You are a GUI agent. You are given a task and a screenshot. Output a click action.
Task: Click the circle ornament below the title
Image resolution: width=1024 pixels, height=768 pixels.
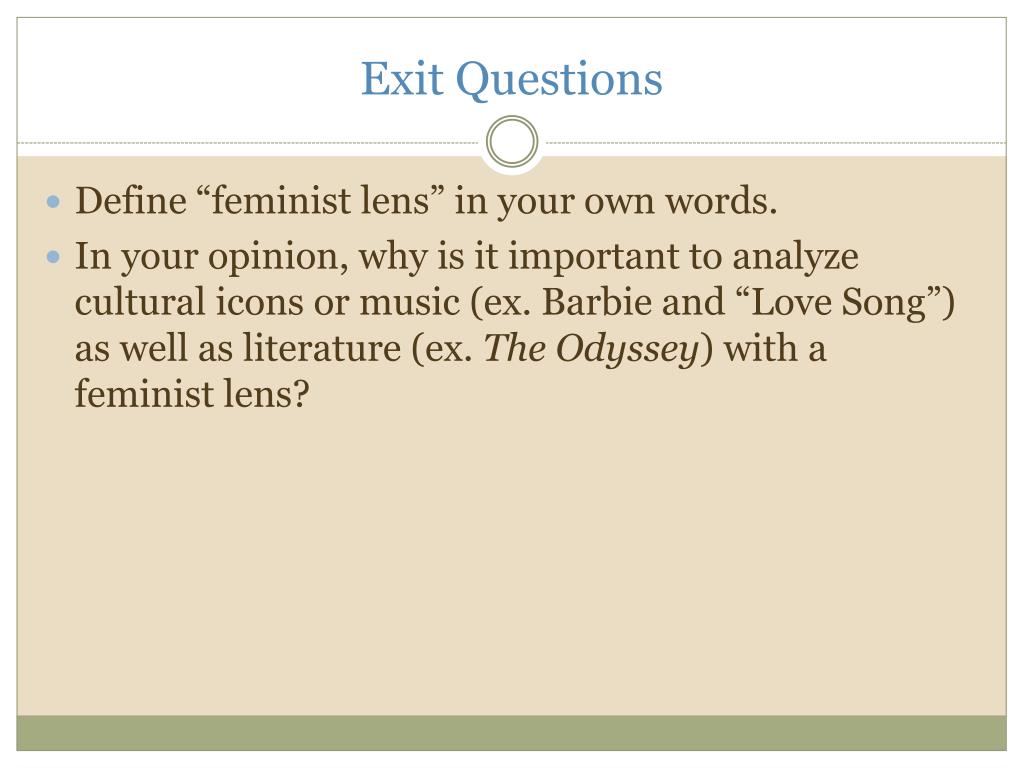point(512,141)
